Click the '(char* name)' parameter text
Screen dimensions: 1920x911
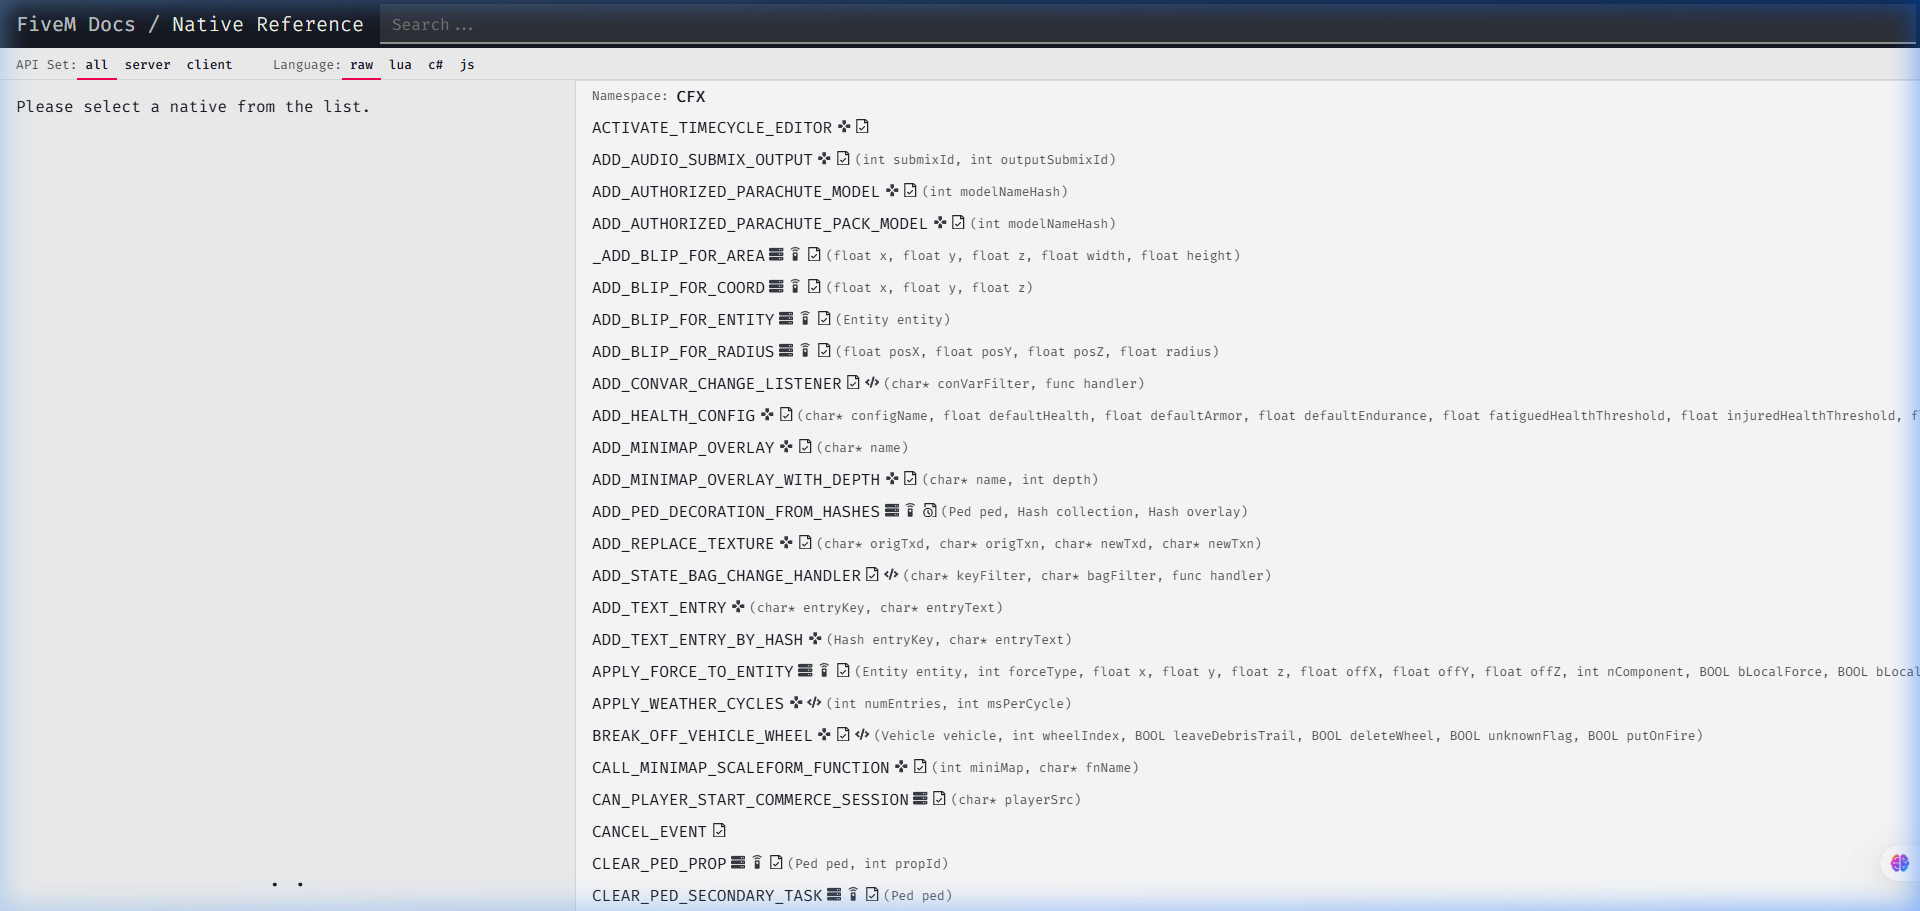tap(862, 448)
